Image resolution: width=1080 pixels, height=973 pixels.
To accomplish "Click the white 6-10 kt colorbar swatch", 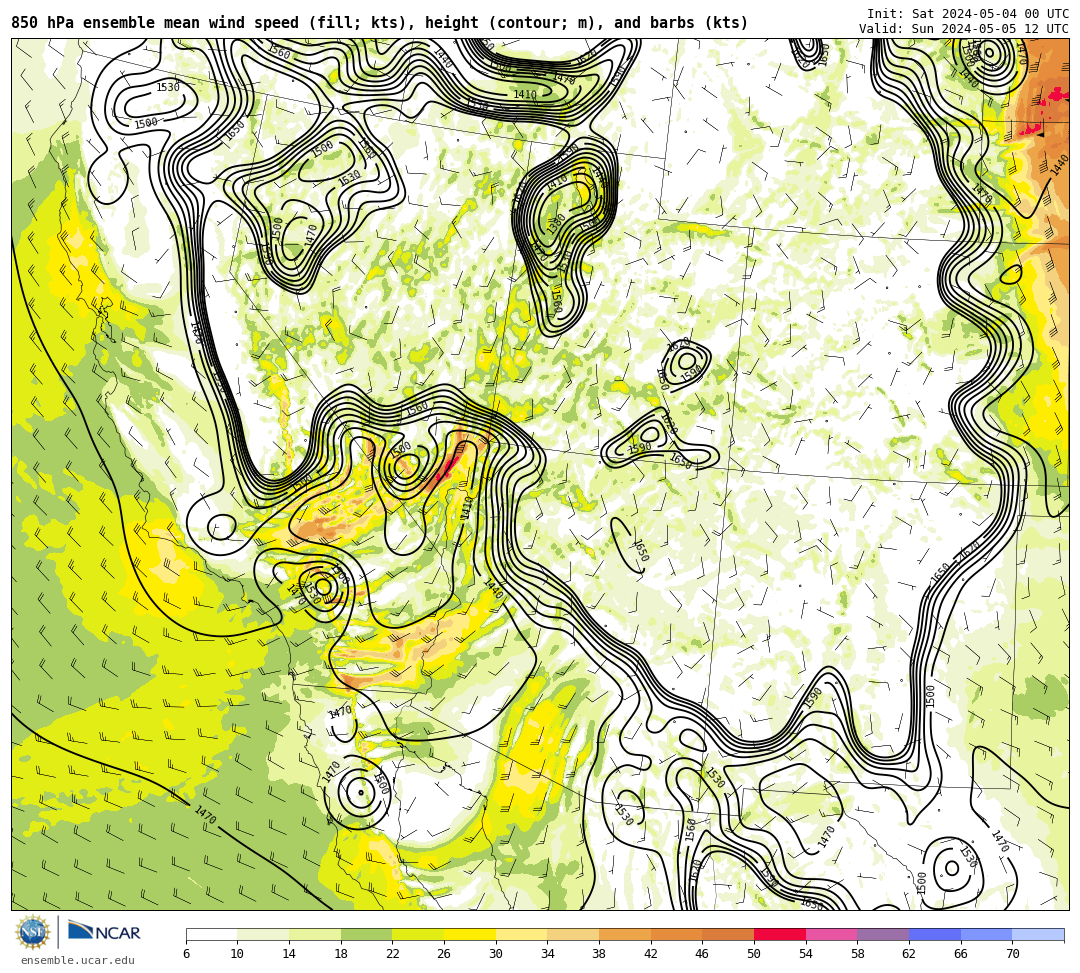I will click(x=211, y=935).
